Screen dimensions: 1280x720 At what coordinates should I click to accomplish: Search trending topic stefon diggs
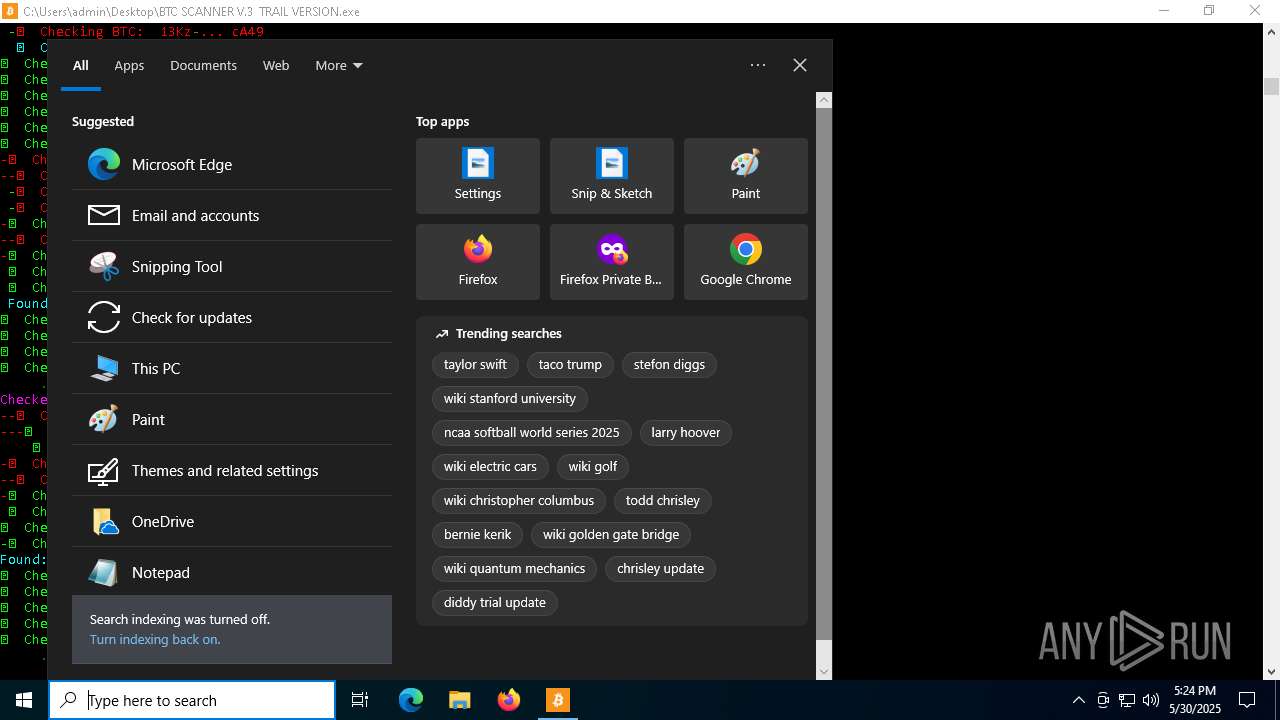click(669, 365)
